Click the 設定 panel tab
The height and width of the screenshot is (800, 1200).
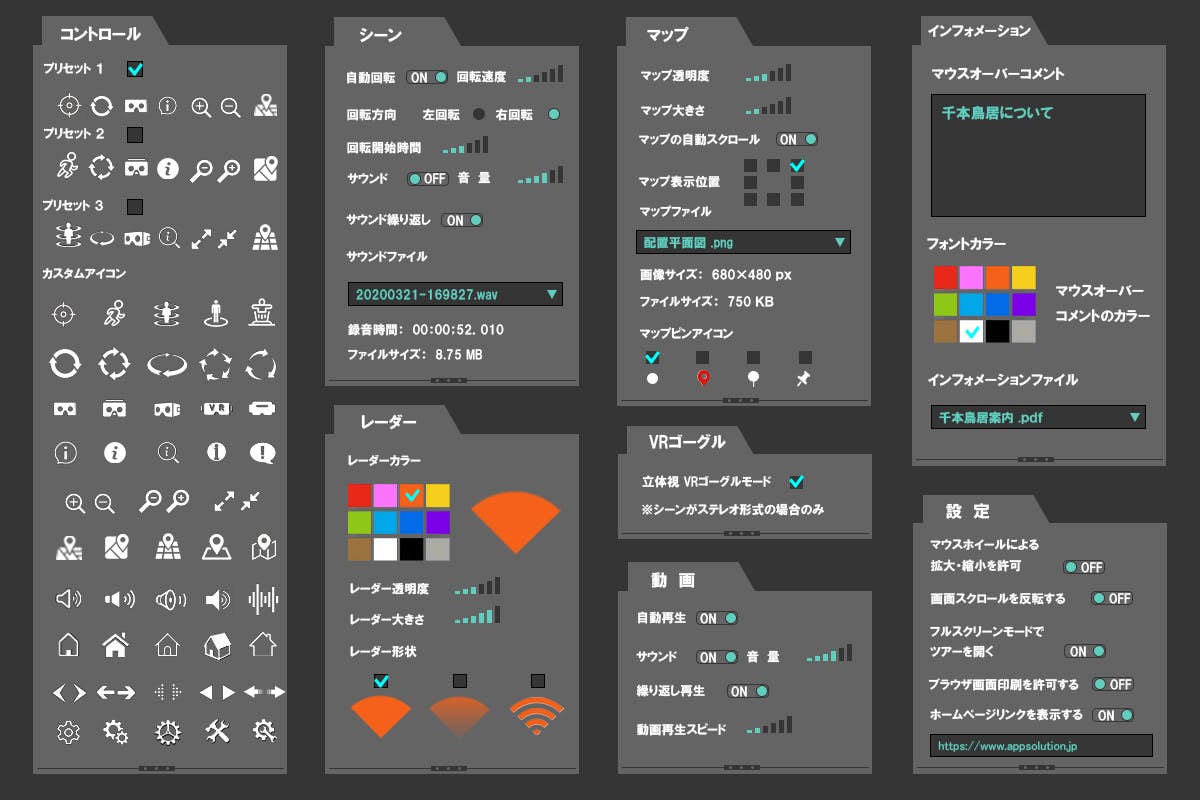point(968,511)
